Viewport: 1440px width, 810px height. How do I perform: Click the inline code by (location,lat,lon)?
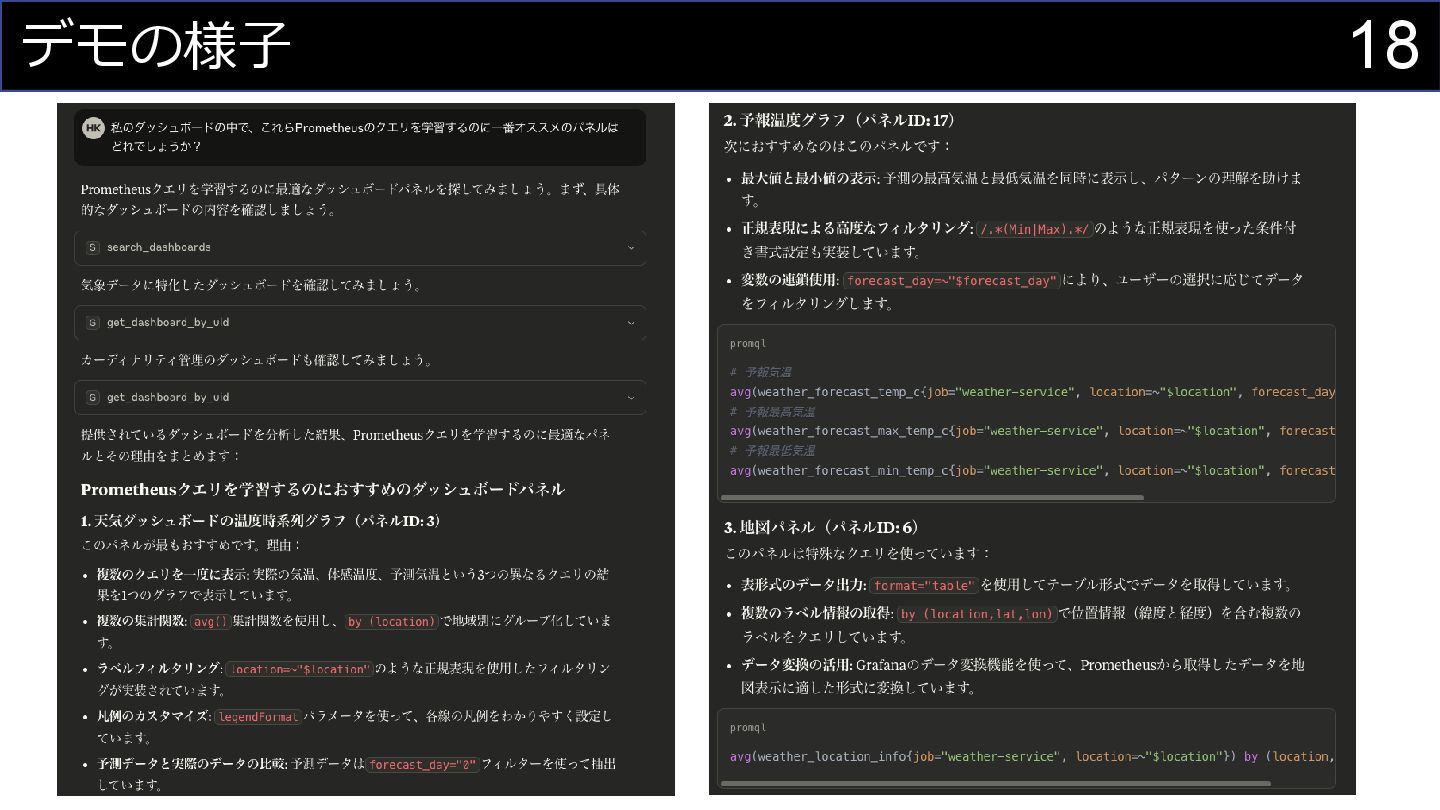pos(977,614)
